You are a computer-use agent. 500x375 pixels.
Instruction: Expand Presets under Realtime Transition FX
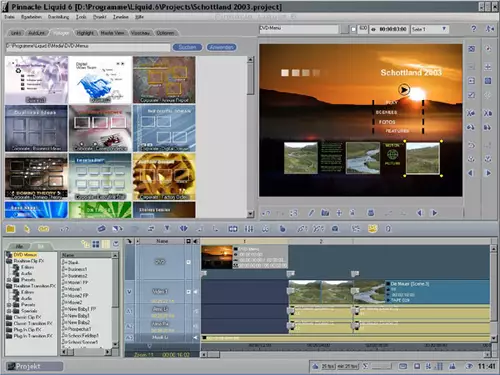click(x=9, y=305)
